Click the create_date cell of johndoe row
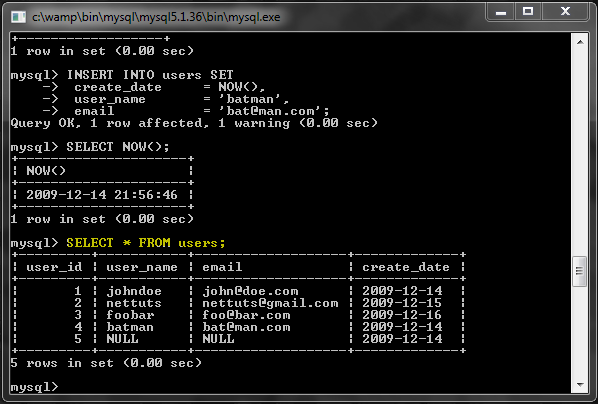This screenshot has width=598, height=404. pos(402,291)
